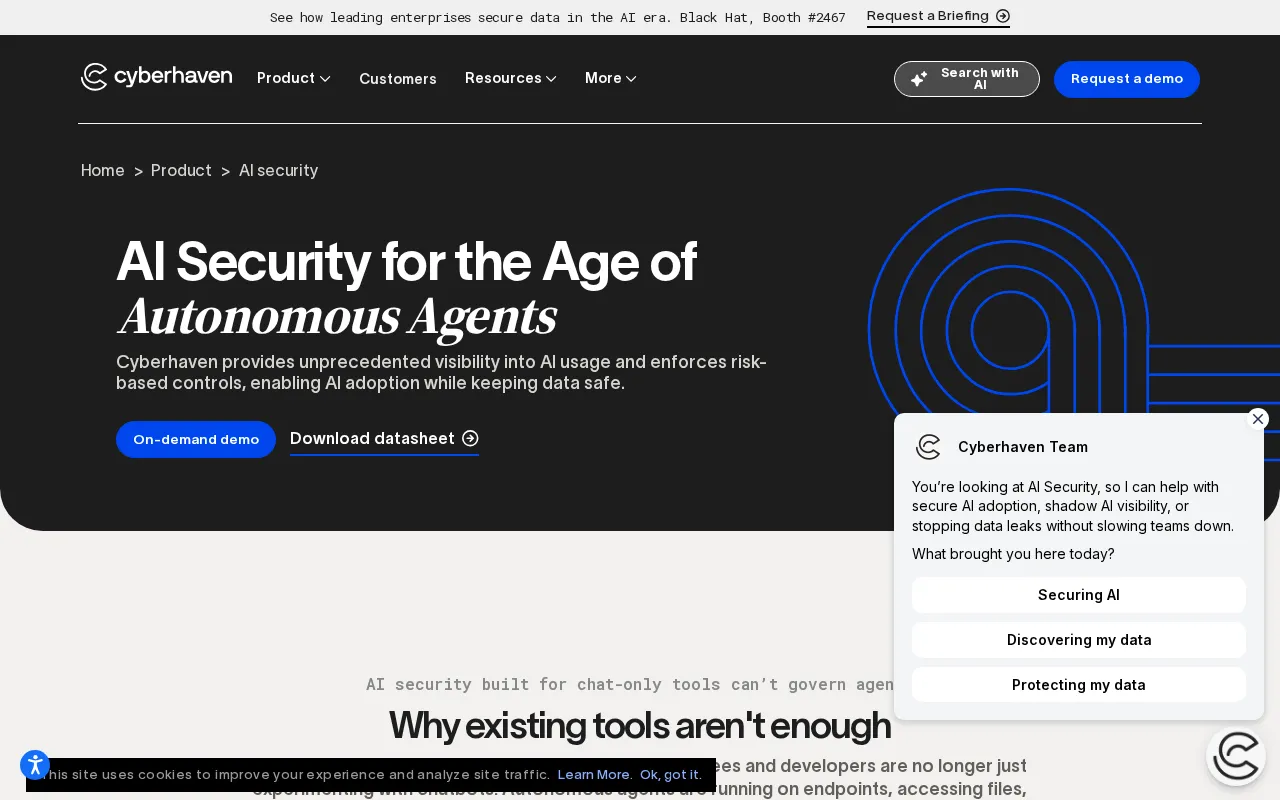Close the Cyberhaven Team chat popup
Screen dimensions: 1280x800
point(1258,419)
